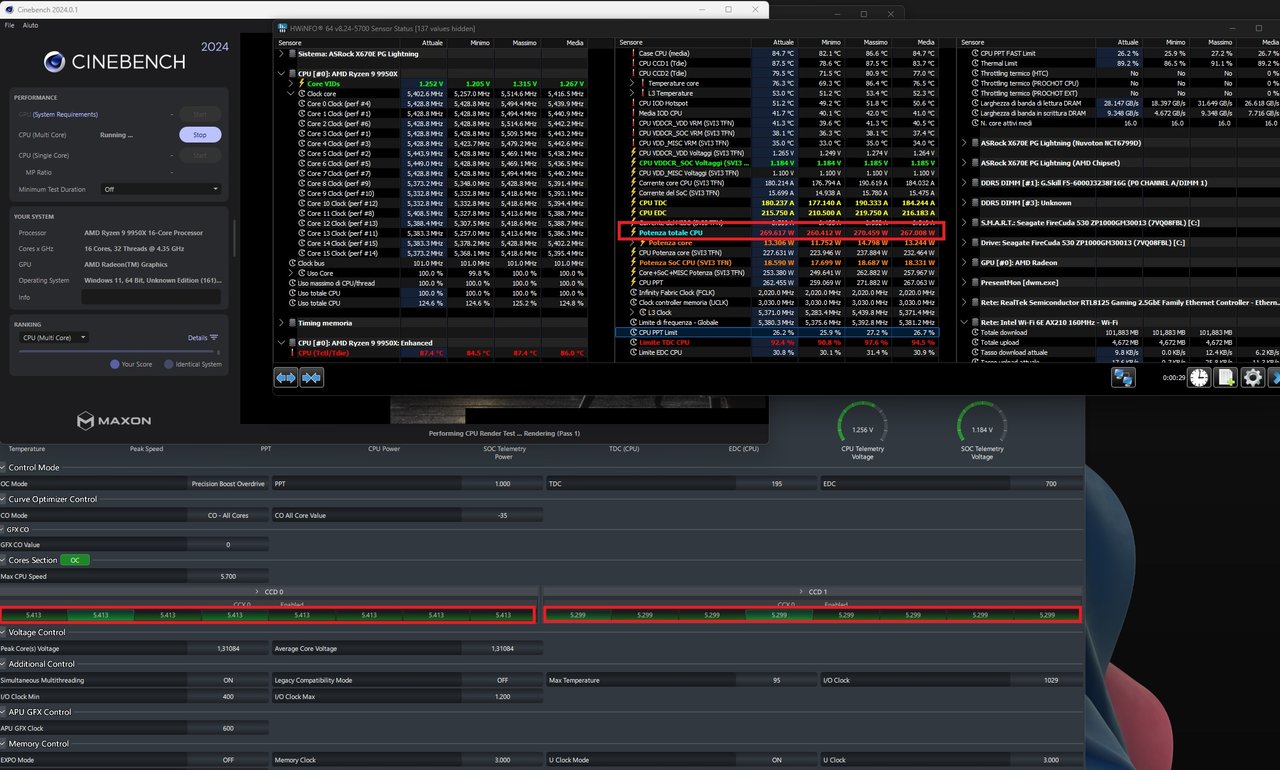The height and width of the screenshot is (770, 1280).
Task: Collapse the Additional Control section
Action: coord(3,664)
